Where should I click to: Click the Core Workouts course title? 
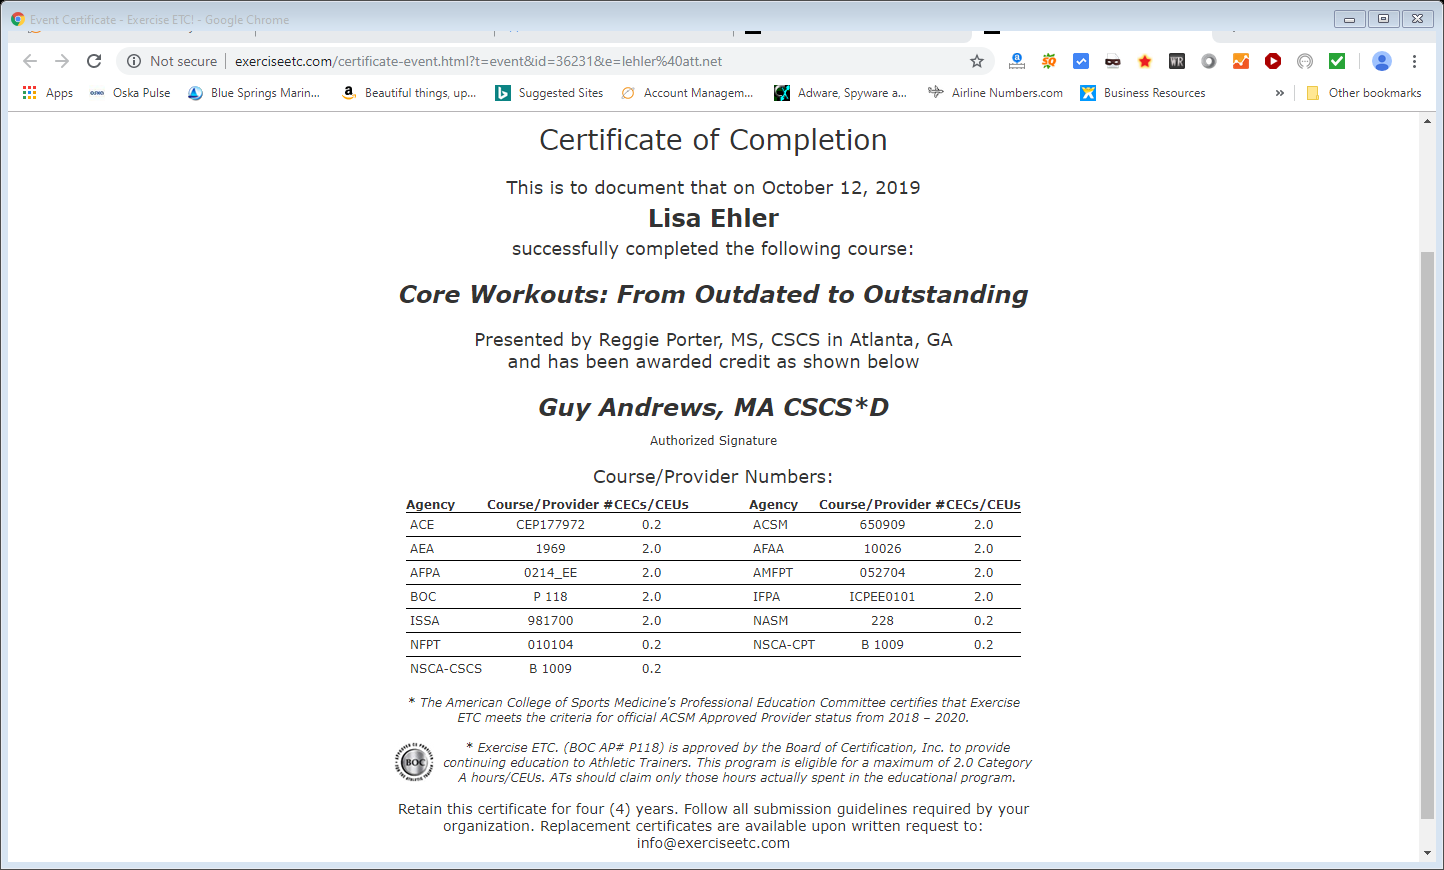(713, 294)
